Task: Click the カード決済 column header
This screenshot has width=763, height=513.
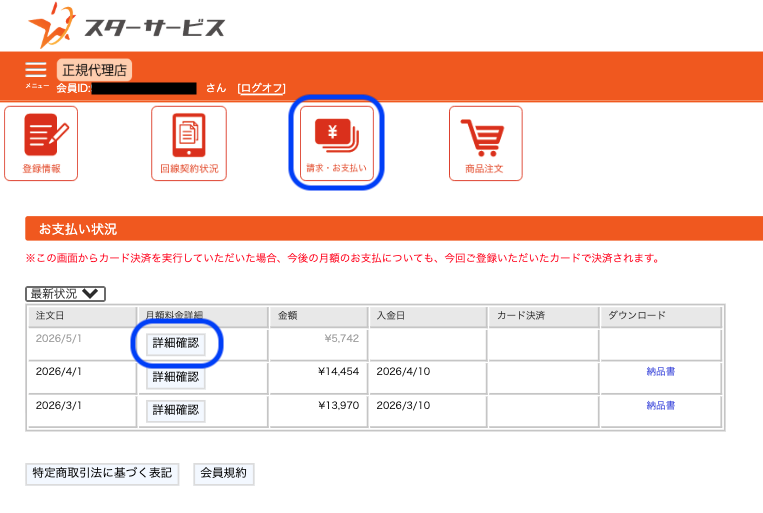Action: click(x=544, y=316)
